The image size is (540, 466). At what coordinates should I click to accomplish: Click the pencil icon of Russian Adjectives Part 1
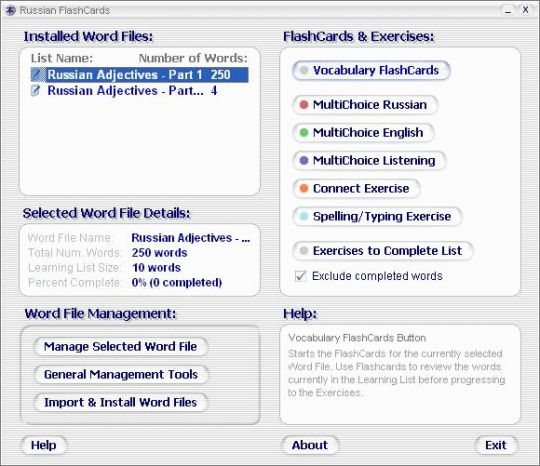click(x=37, y=75)
